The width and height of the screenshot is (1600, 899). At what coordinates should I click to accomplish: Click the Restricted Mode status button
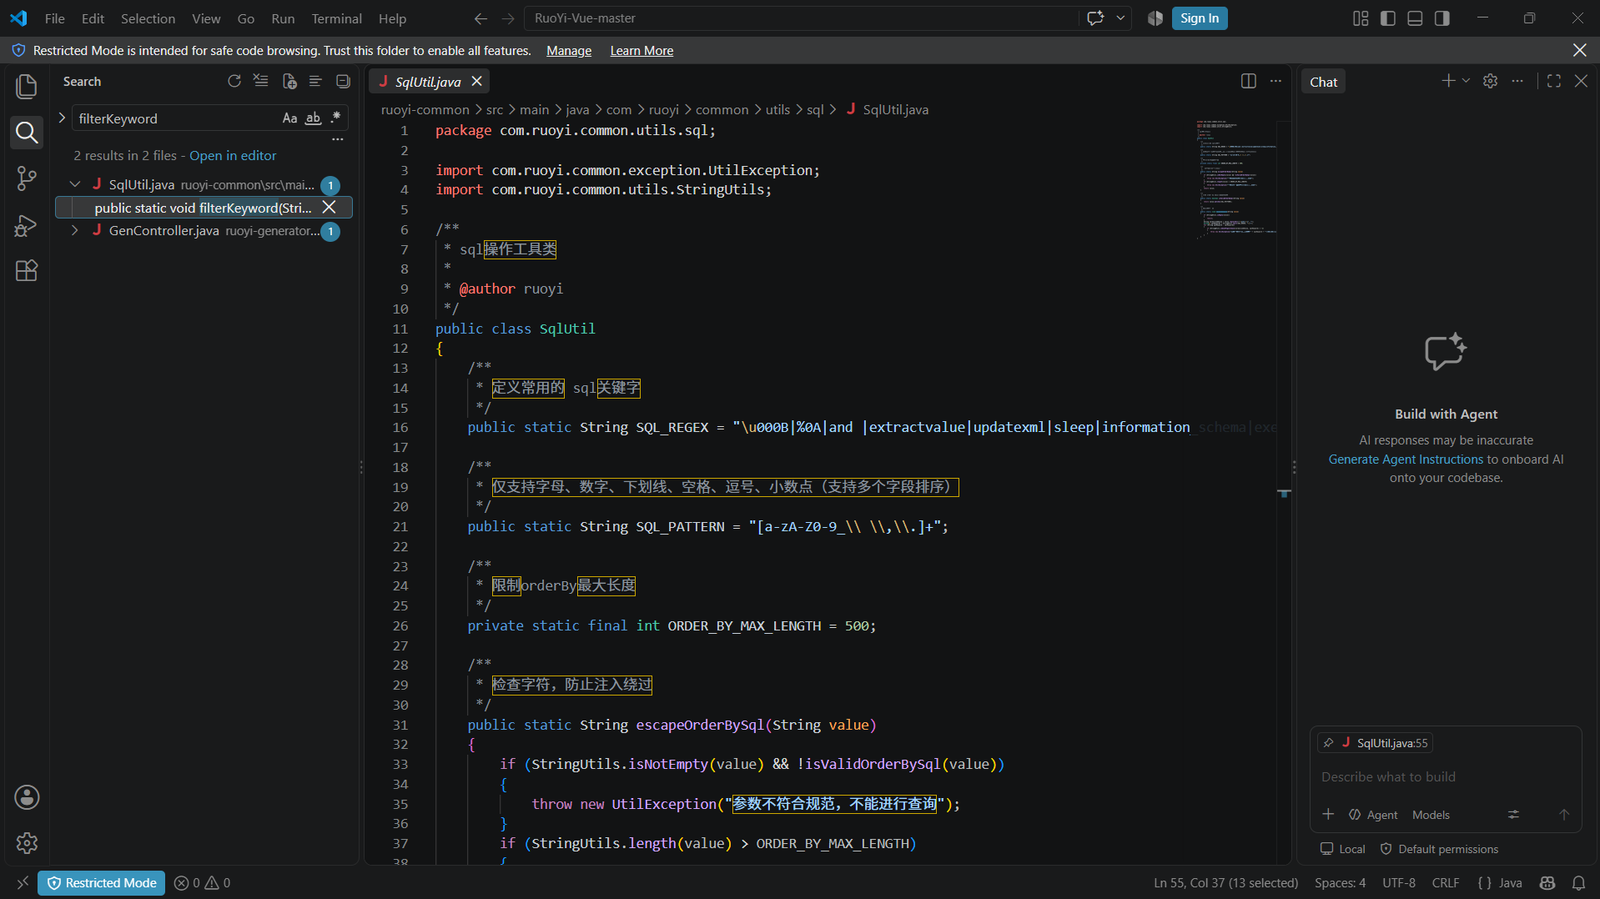(x=101, y=883)
